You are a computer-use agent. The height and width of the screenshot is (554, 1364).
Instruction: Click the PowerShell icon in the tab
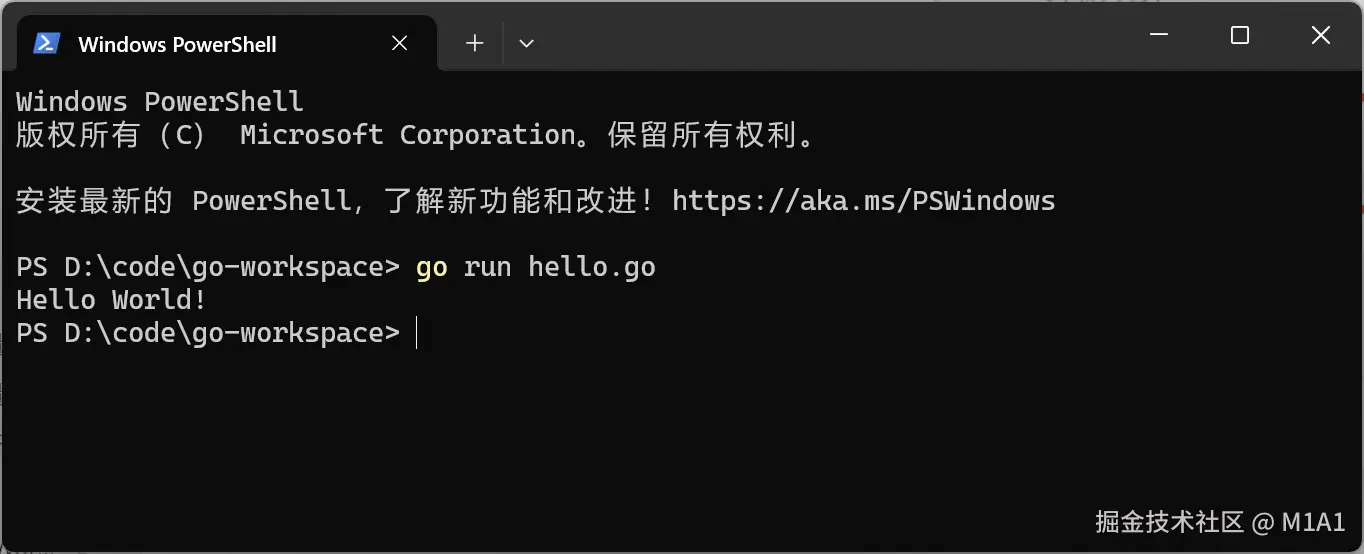coord(45,44)
